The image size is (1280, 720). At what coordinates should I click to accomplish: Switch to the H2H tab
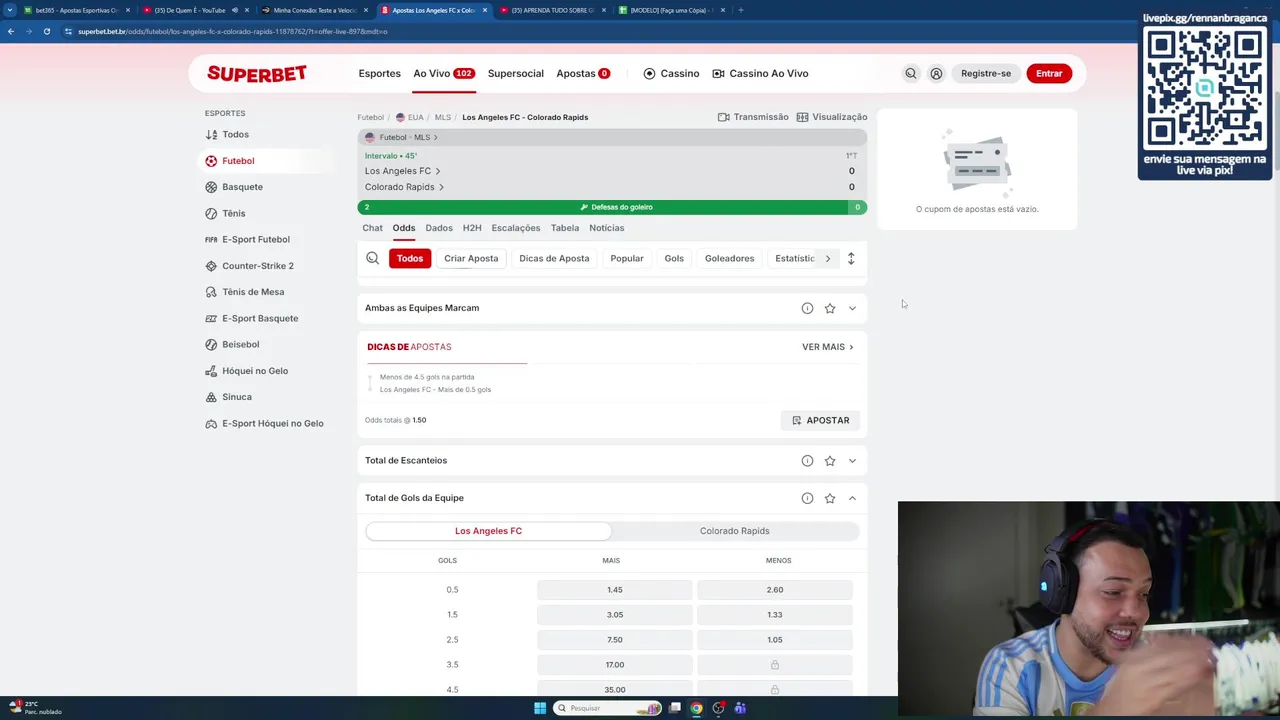tap(472, 228)
